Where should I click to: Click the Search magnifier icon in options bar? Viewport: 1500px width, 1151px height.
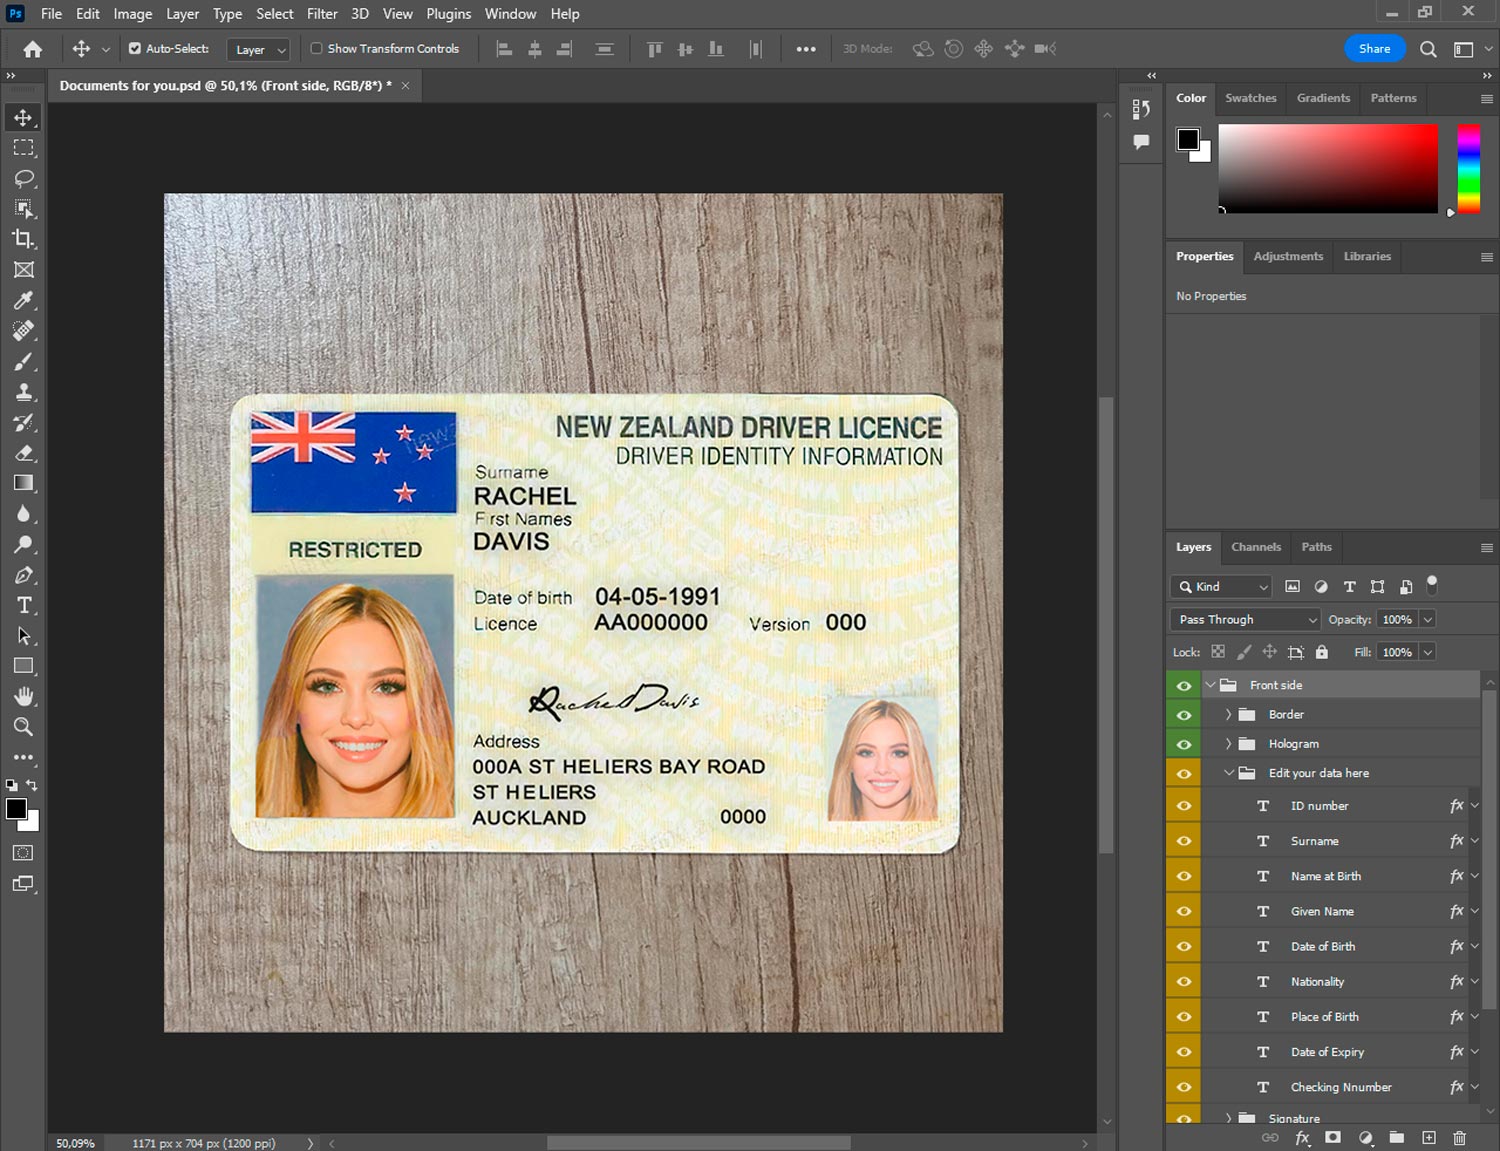(1428, 49)
